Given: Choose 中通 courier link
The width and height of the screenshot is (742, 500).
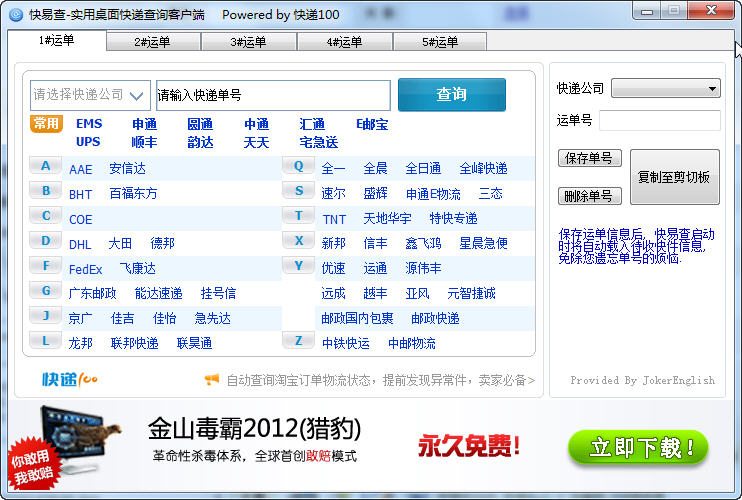Looking at the screenshot, I should point(256,124).
